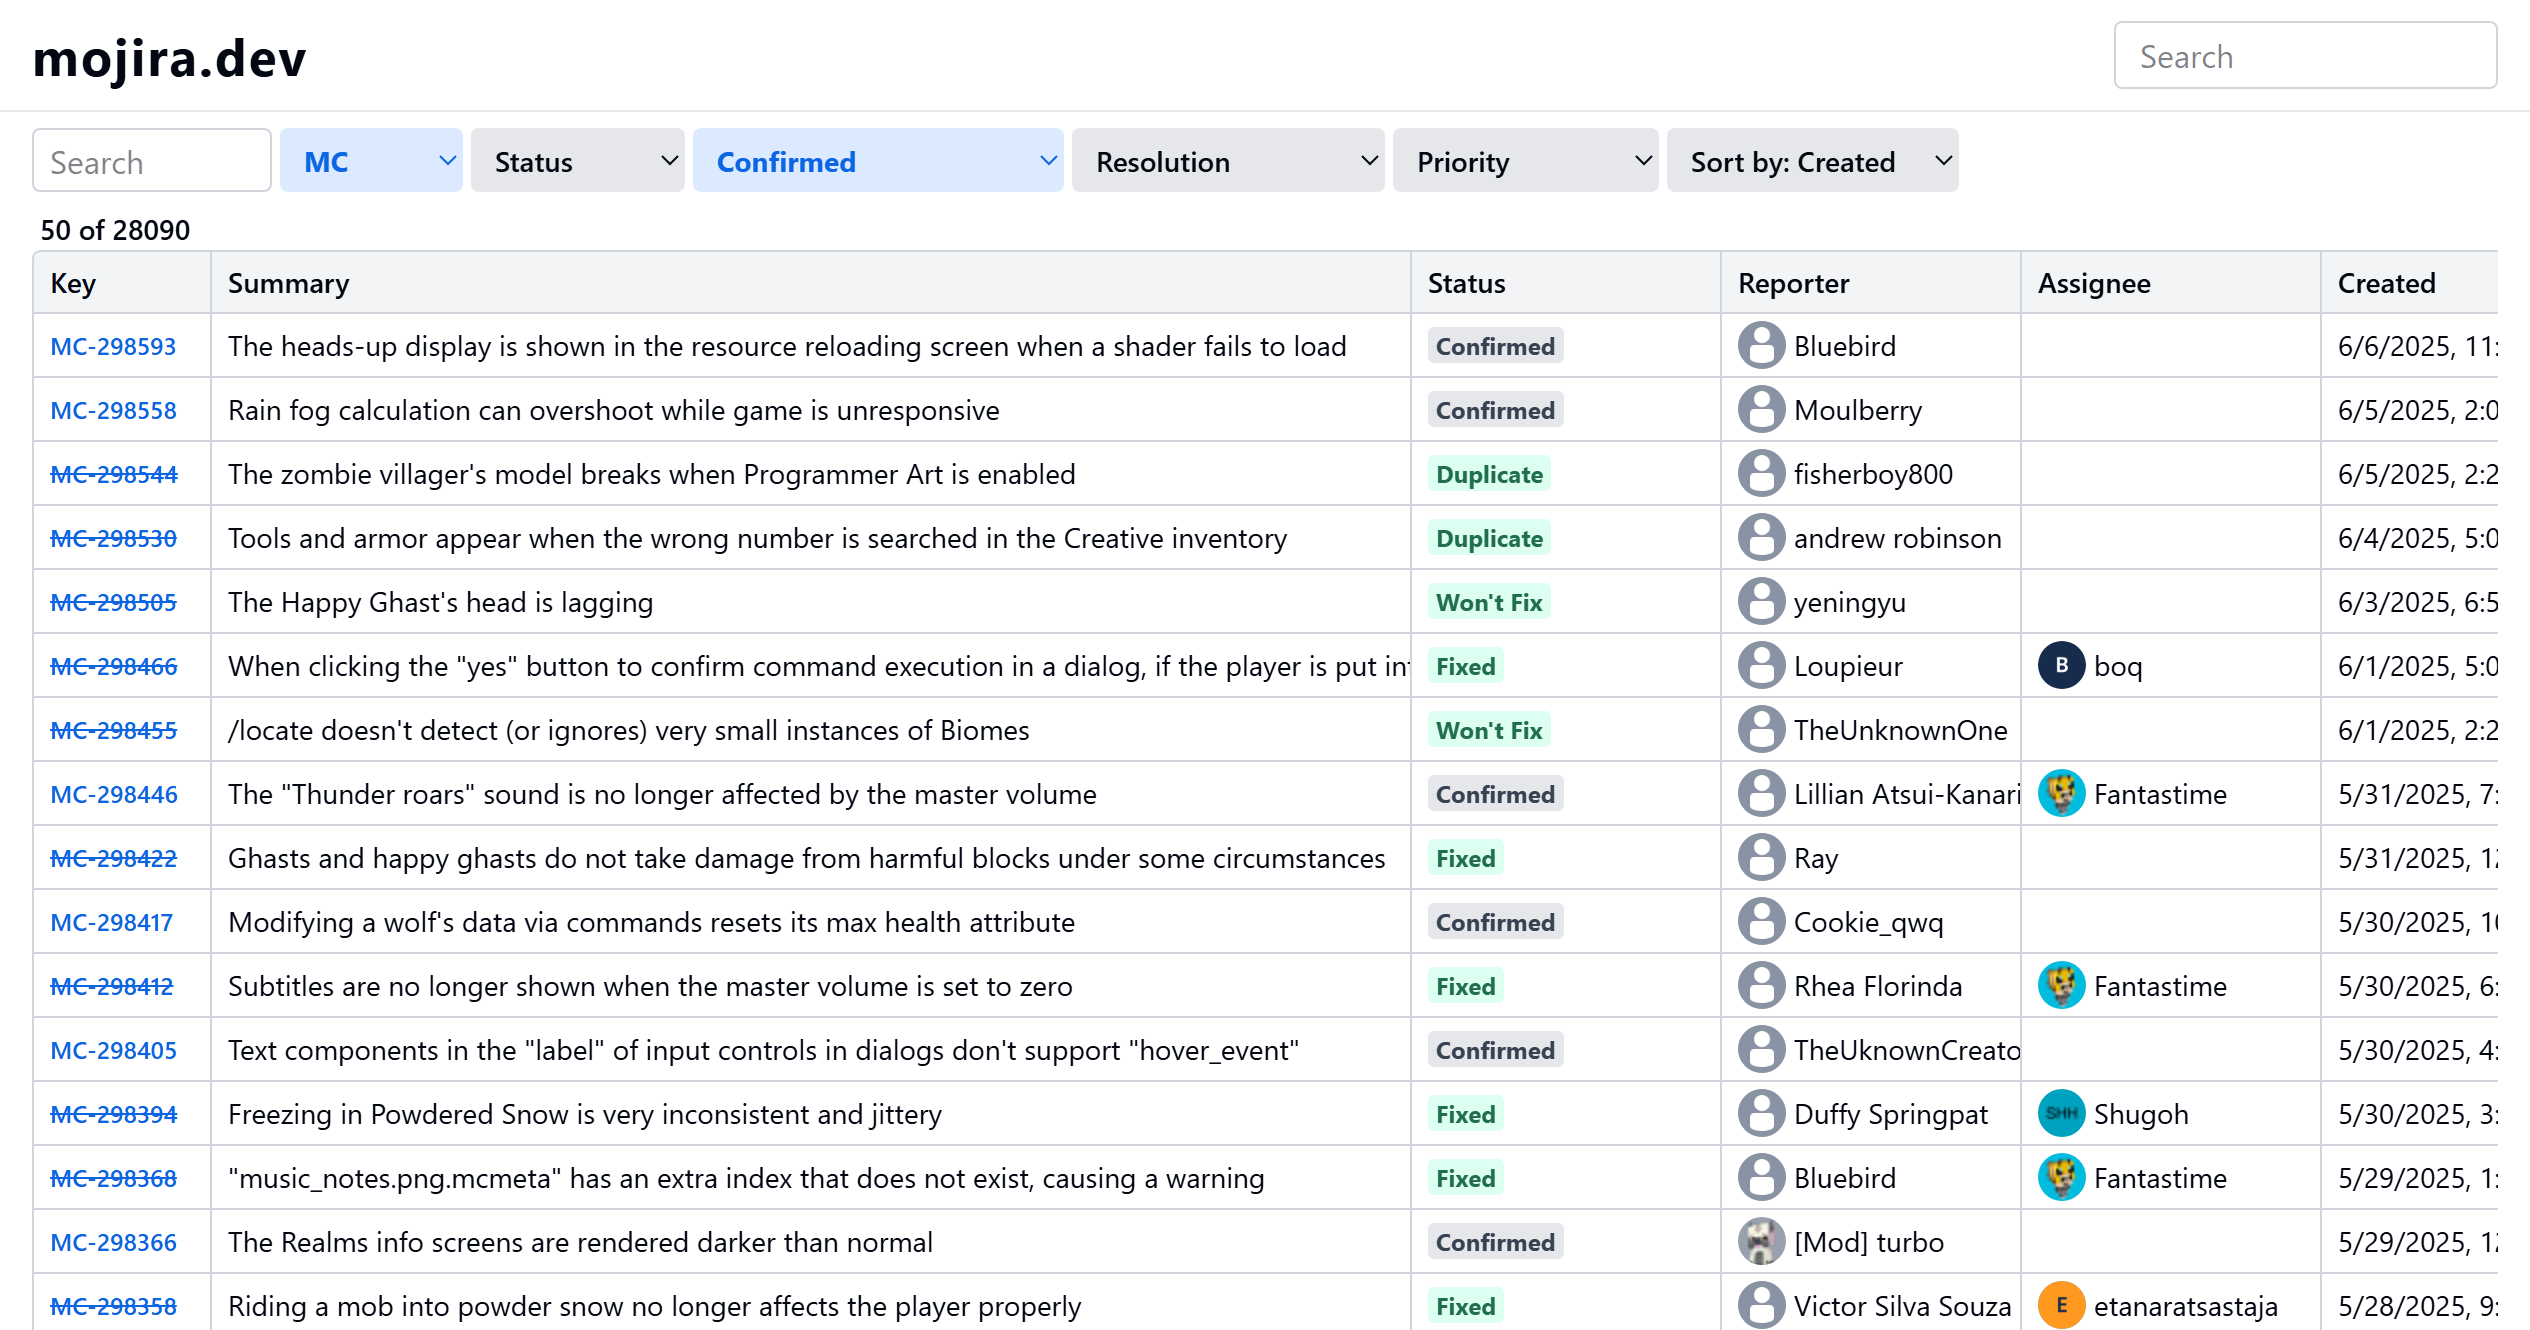2530x1330 pixels.
Task: Open the Priority filter dropdown
Action: point(1524,161)
